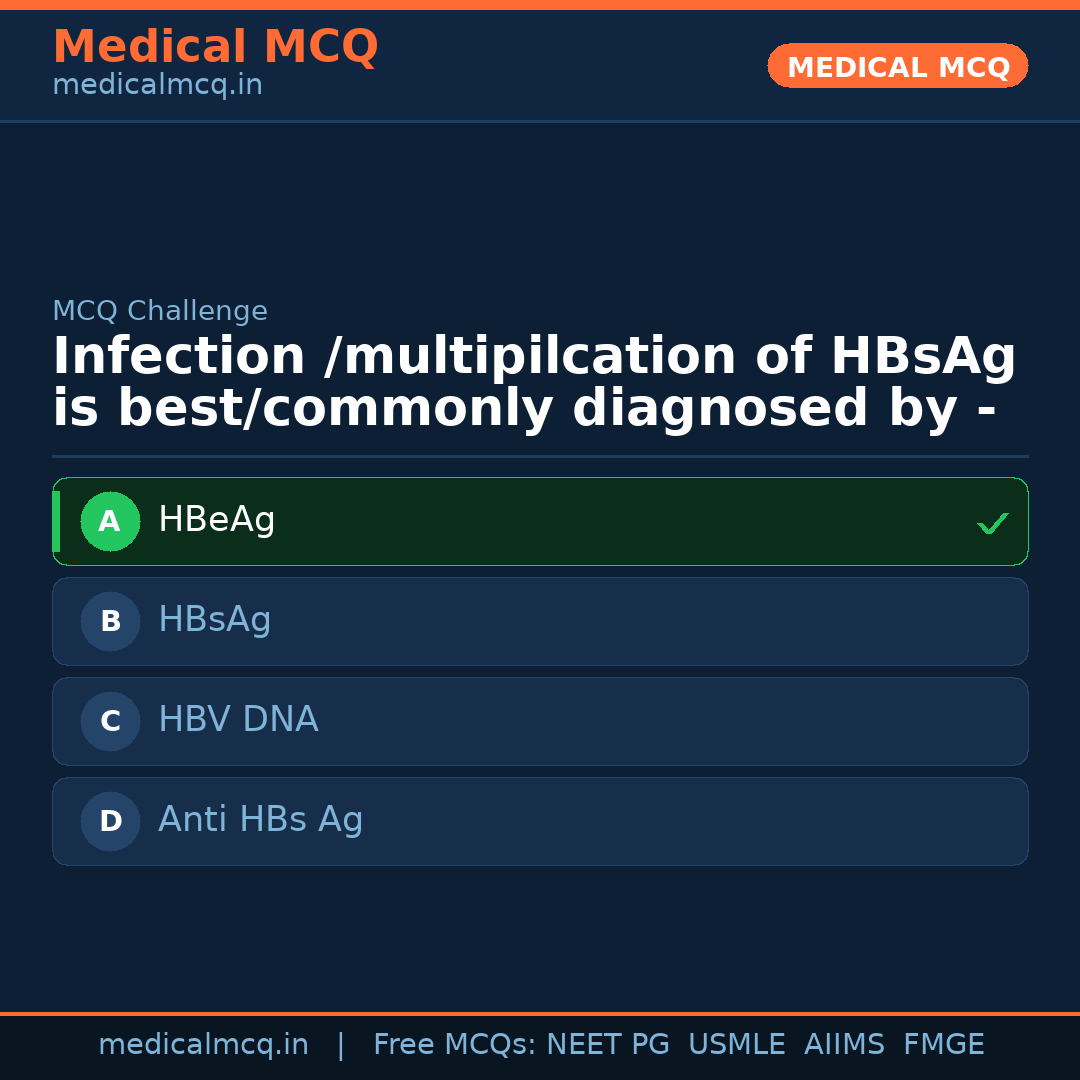Open the Medical MCQ header title
1080x1080 pixels.
click(215, 47)
